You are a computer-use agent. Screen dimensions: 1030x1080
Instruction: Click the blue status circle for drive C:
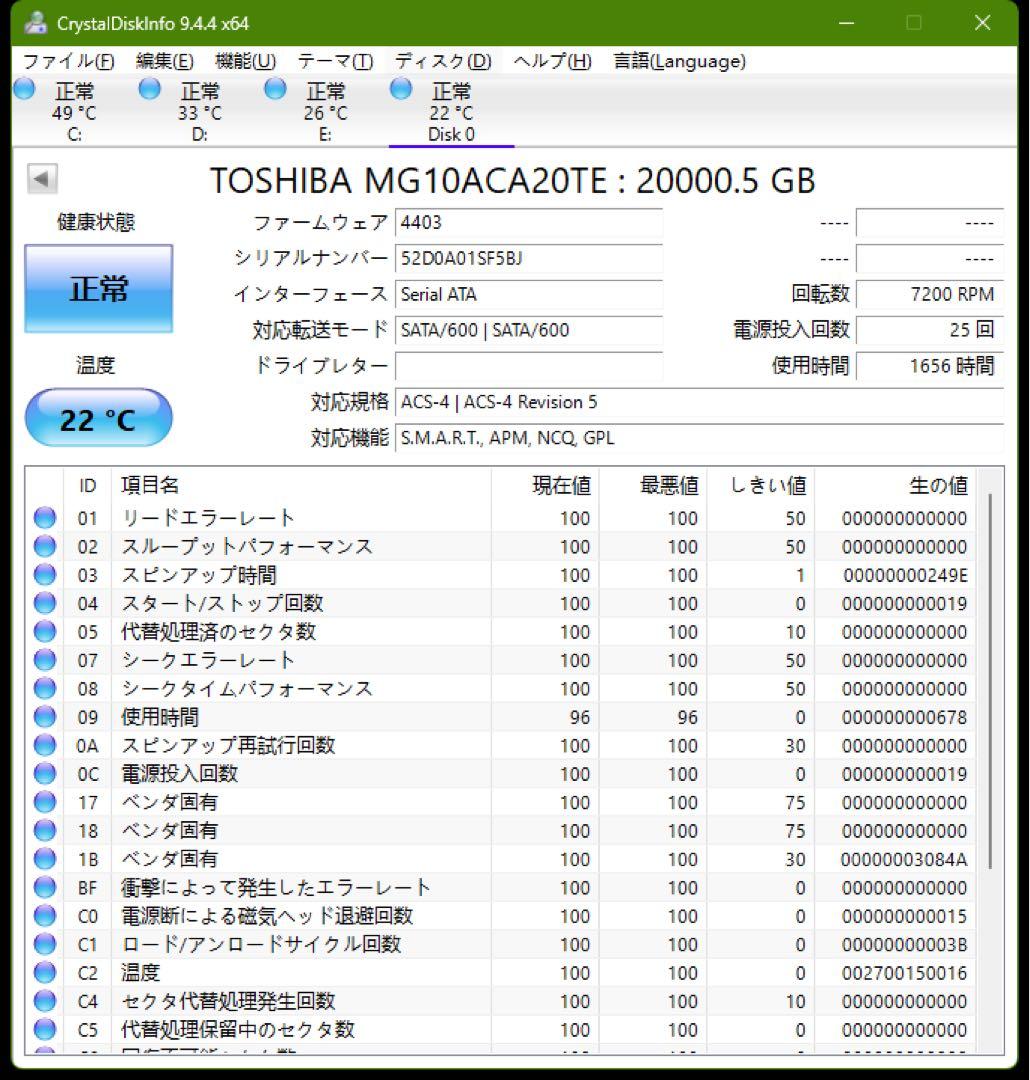click(23, 89)
